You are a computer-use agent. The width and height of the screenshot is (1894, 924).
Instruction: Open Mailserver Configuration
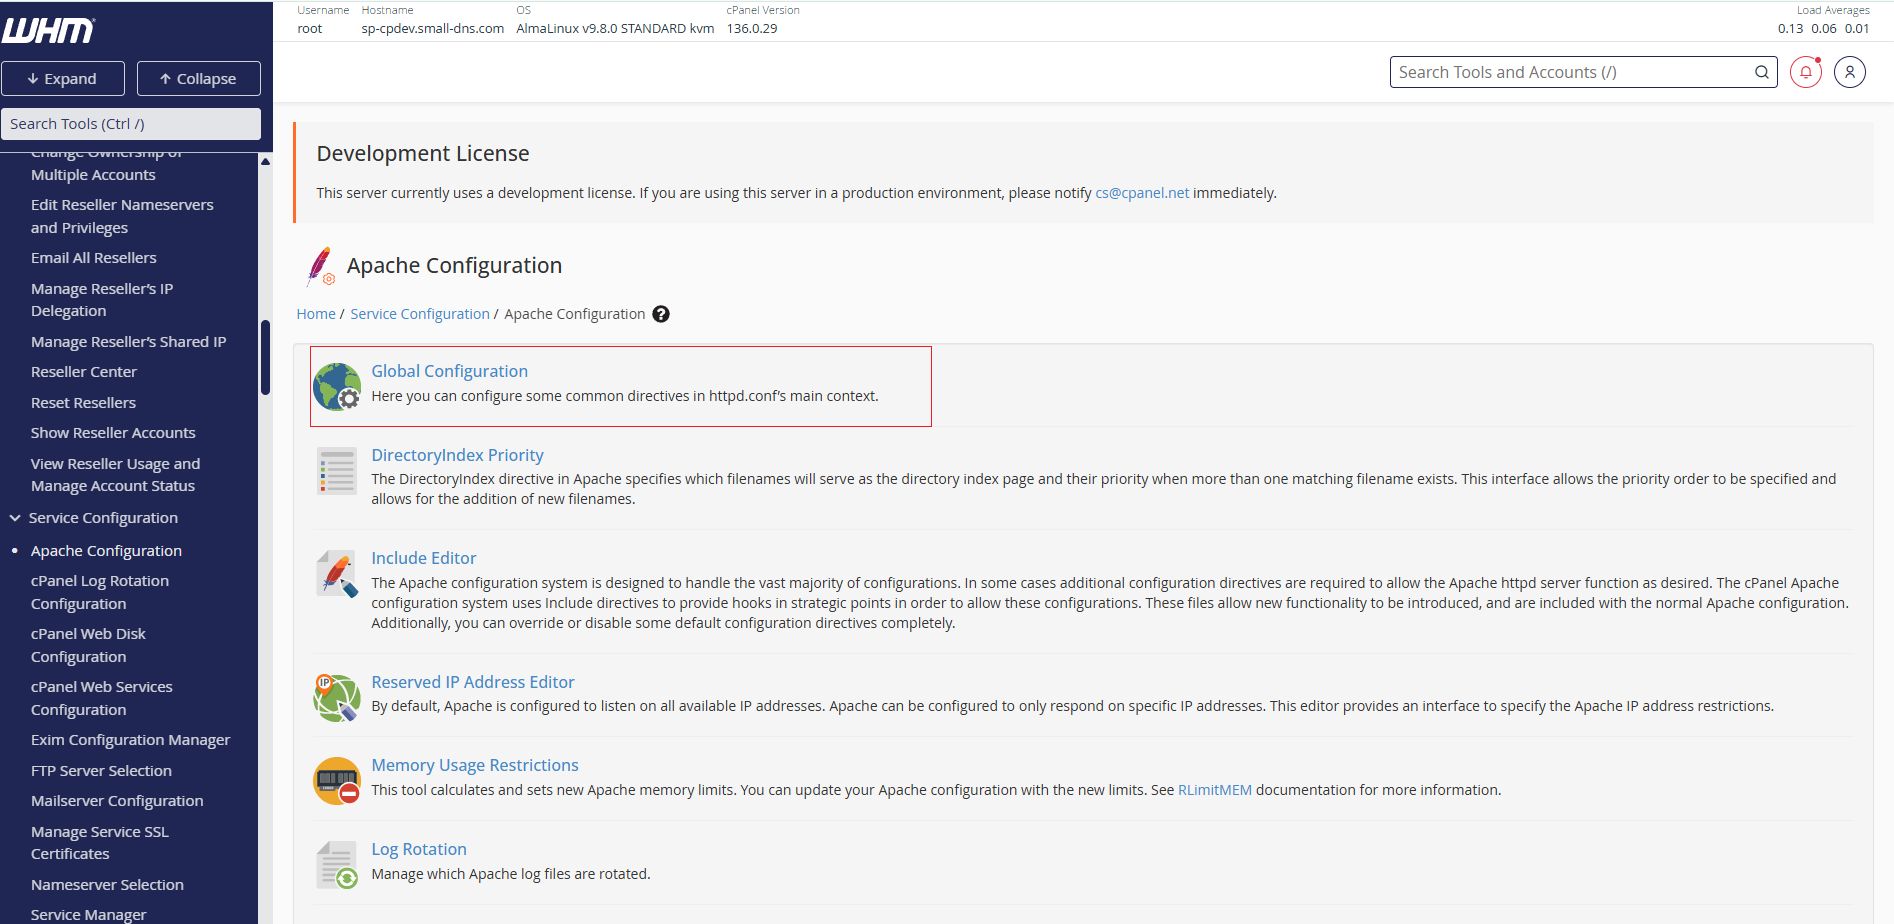tap(117, 801)
